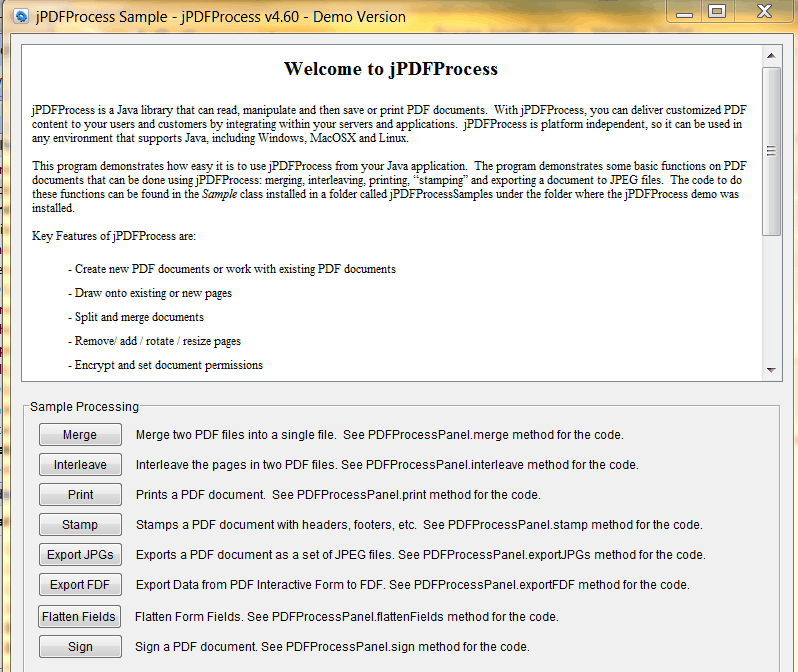Click the 'Sample Processing' group label

(x=84, y=407)
